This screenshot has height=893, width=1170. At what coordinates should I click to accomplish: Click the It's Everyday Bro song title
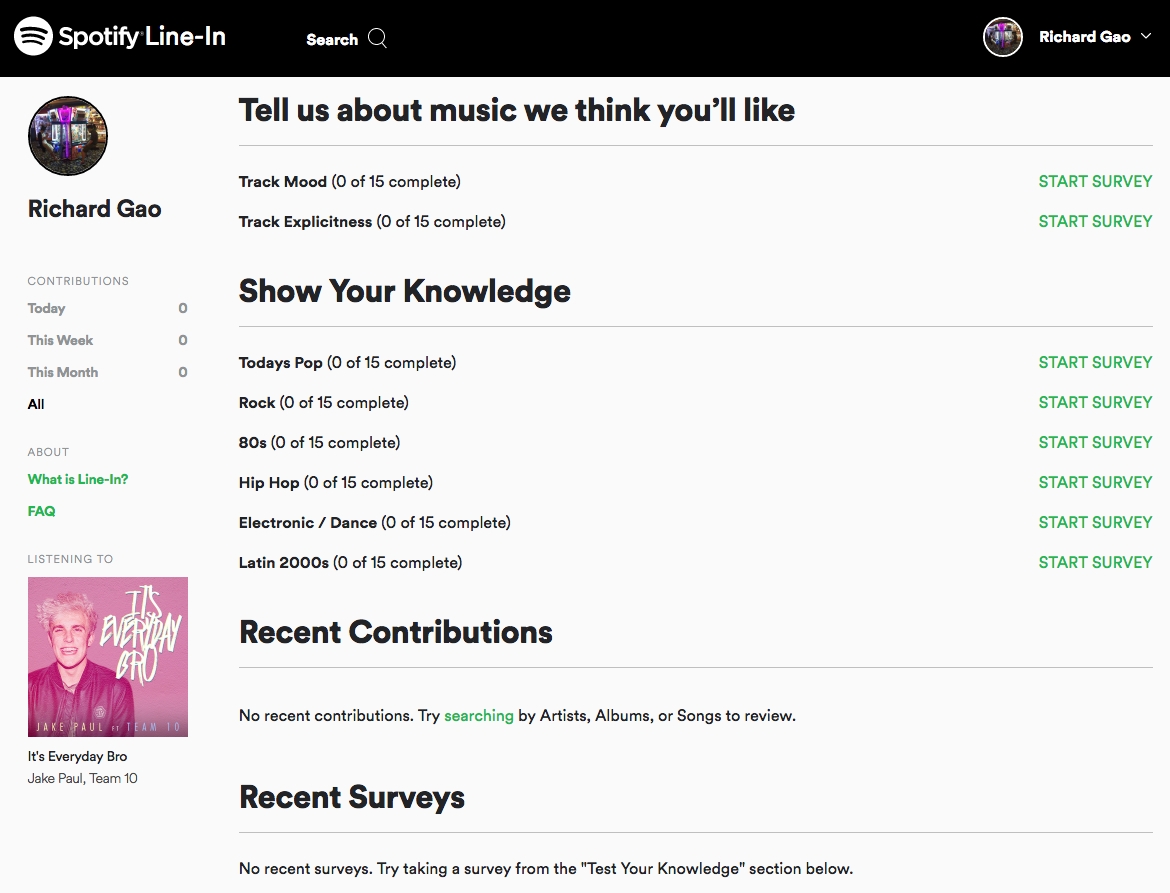tap(77, 756)
